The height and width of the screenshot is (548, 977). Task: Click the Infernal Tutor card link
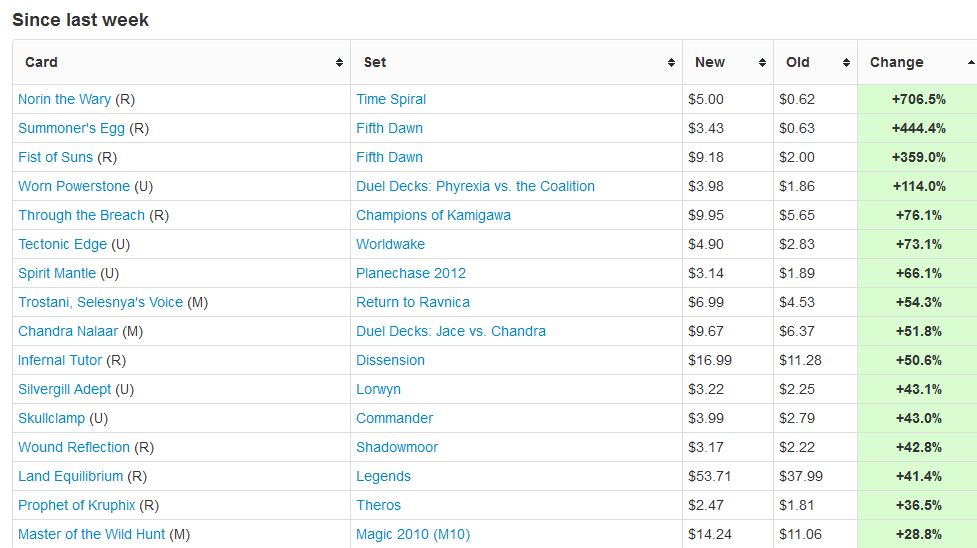click(x=60, y=360)
